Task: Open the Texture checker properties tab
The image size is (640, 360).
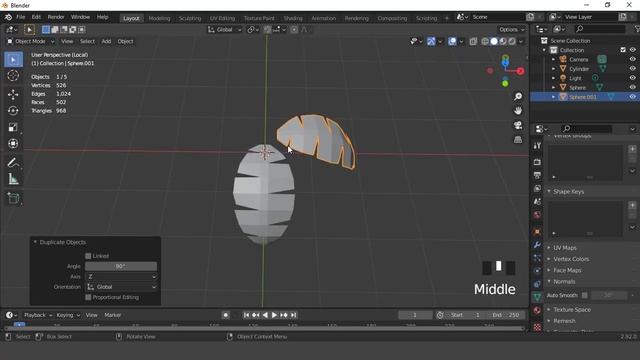Action: coord(537,327)
